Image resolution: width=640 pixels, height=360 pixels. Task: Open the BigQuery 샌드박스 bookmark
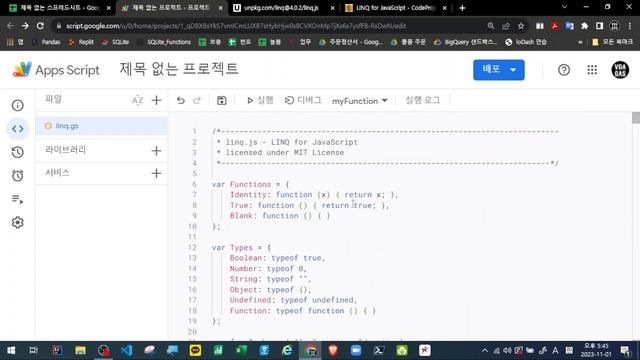tap(466, 42)
